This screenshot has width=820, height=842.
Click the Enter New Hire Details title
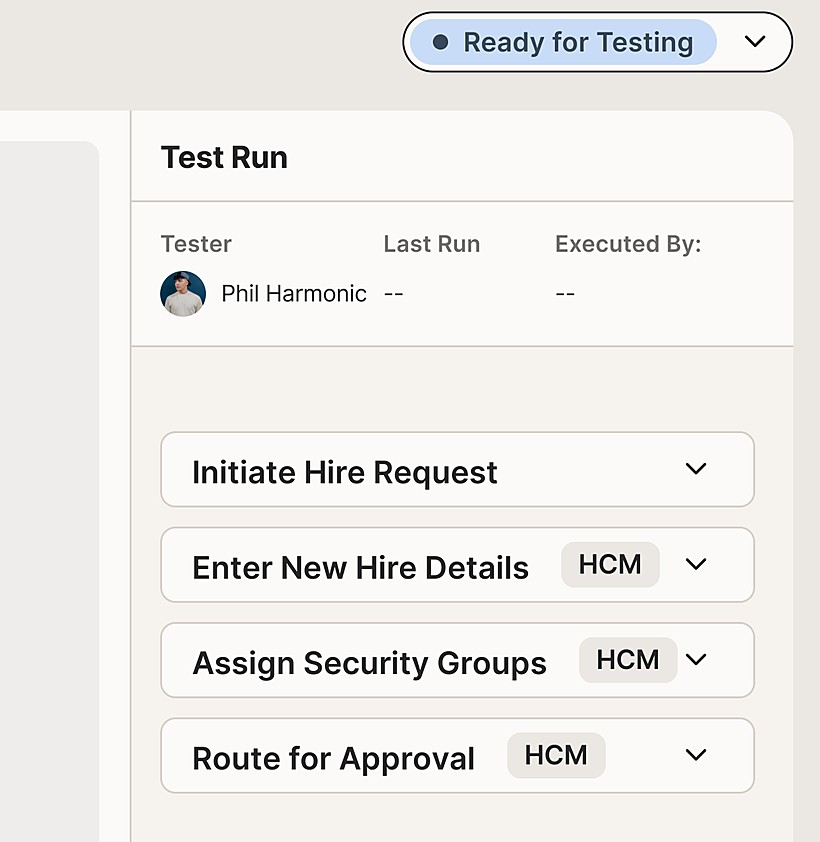tap(360, 568)
